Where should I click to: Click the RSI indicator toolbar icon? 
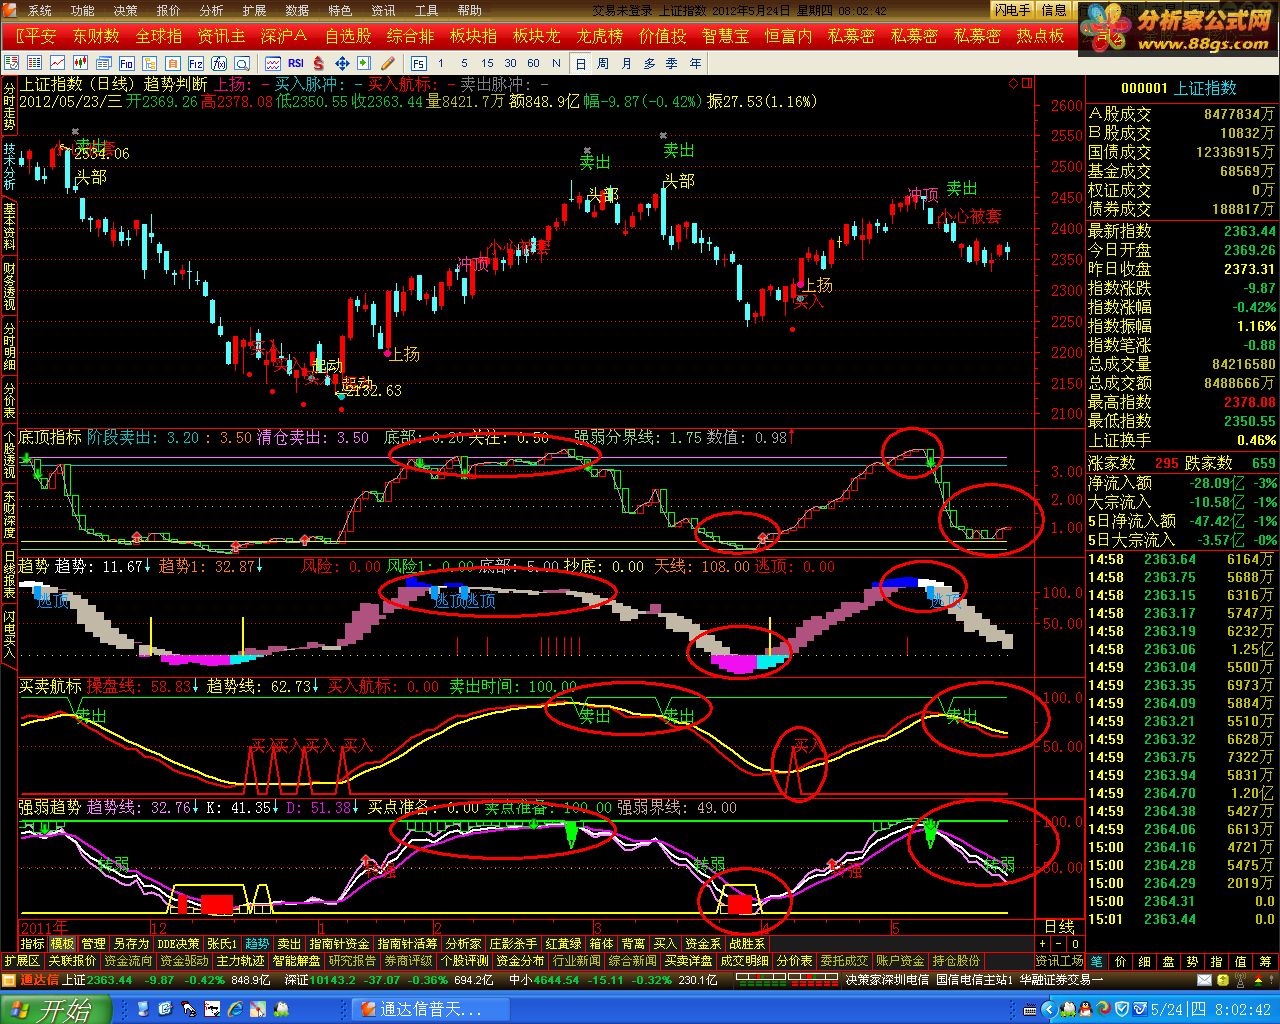pyautogui.click(x=296, y=63)
